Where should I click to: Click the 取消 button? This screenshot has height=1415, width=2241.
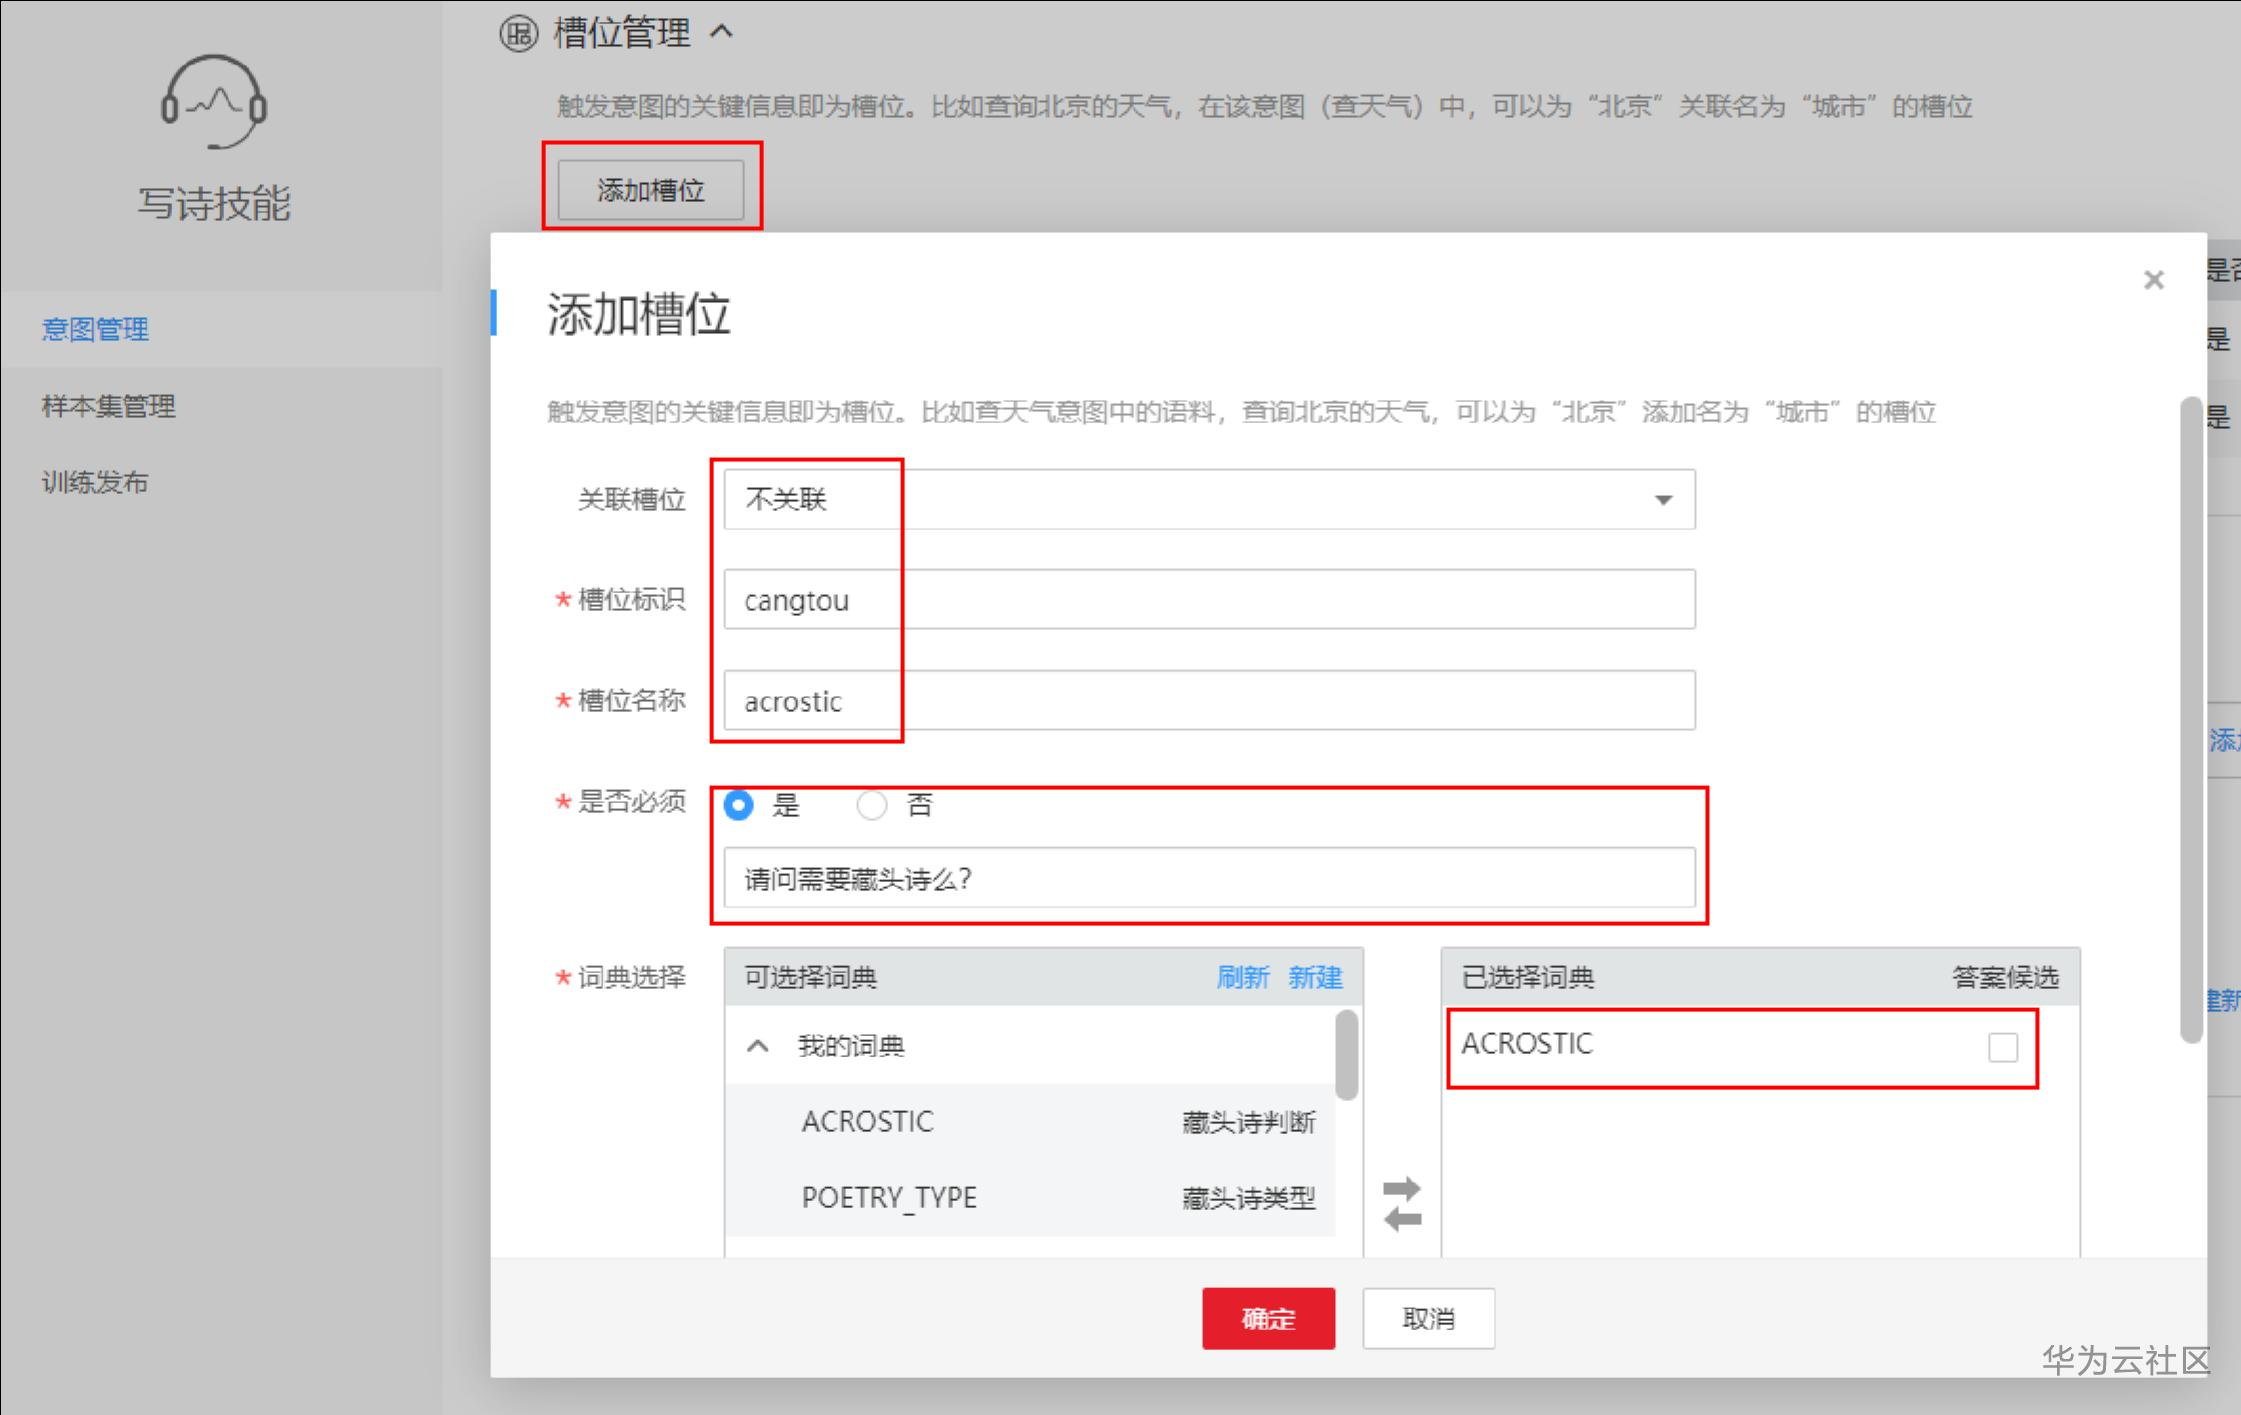point(1427,1318)
